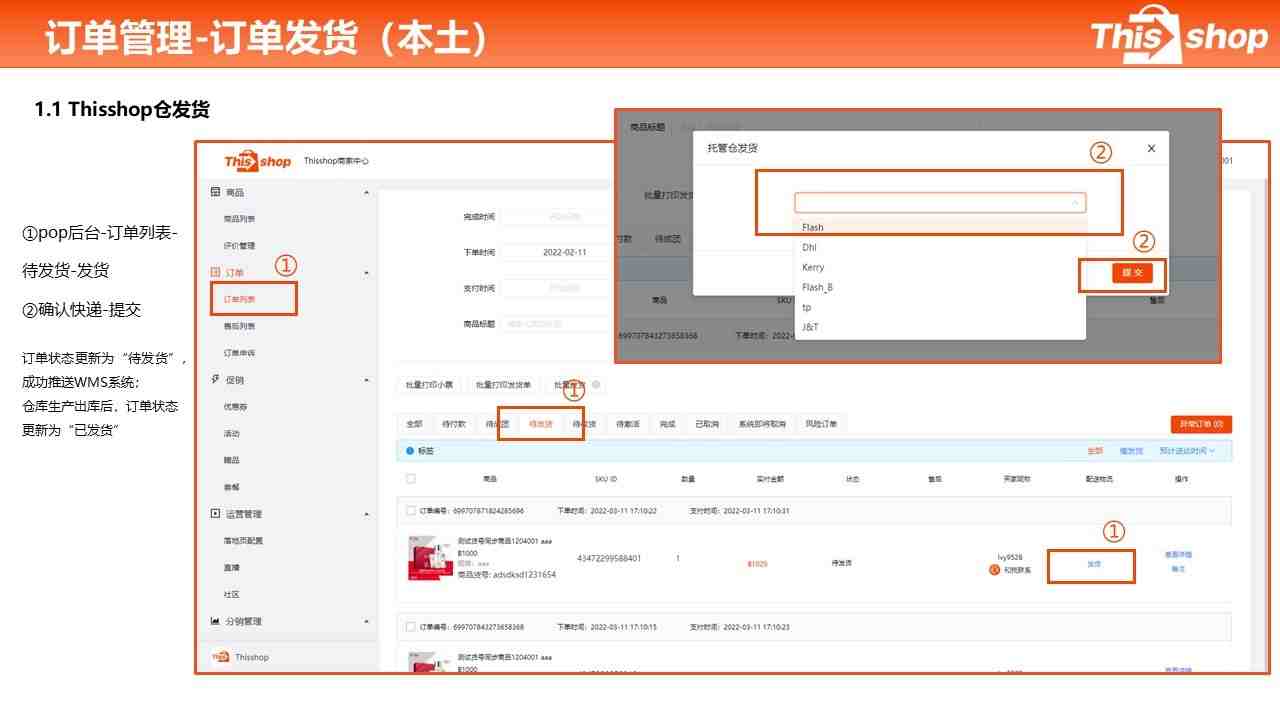Image resolution: width=1280 pixels, height=720 pixels.
Task: Click the 下单时间 date field showing 2022-02-11
Action: pos(556,252)
